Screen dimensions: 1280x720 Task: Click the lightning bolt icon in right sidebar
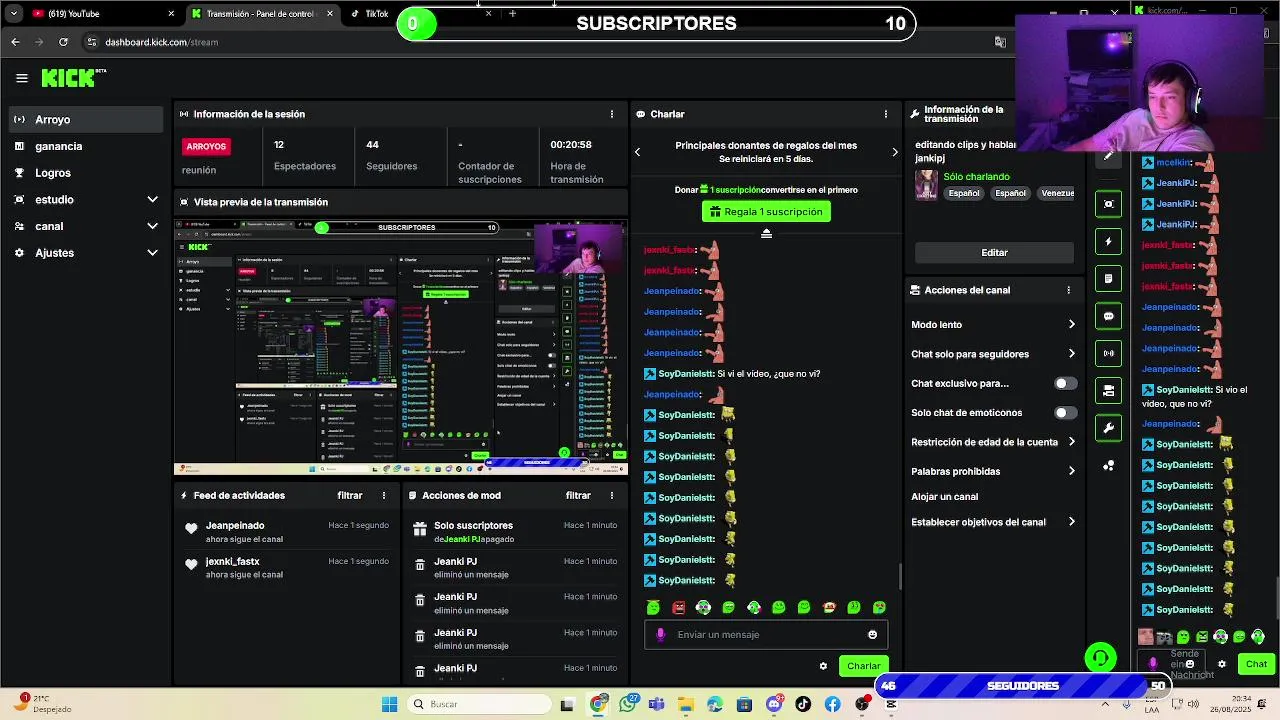point(1108,241)
